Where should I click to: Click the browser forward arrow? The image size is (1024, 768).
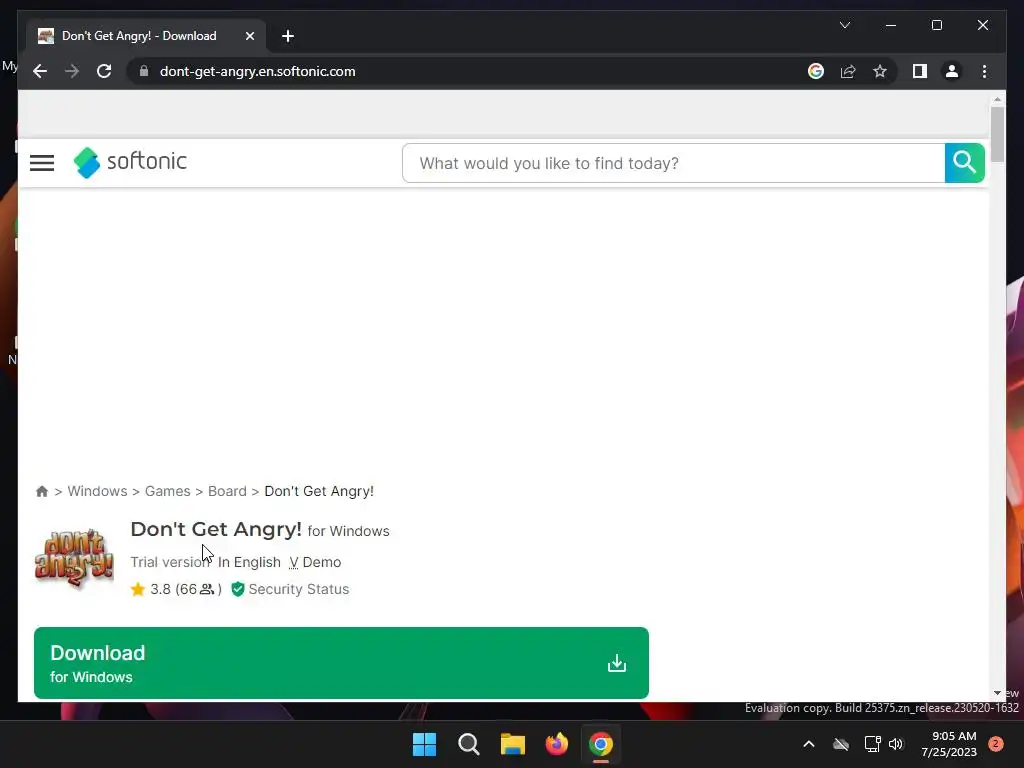point(72,71)
